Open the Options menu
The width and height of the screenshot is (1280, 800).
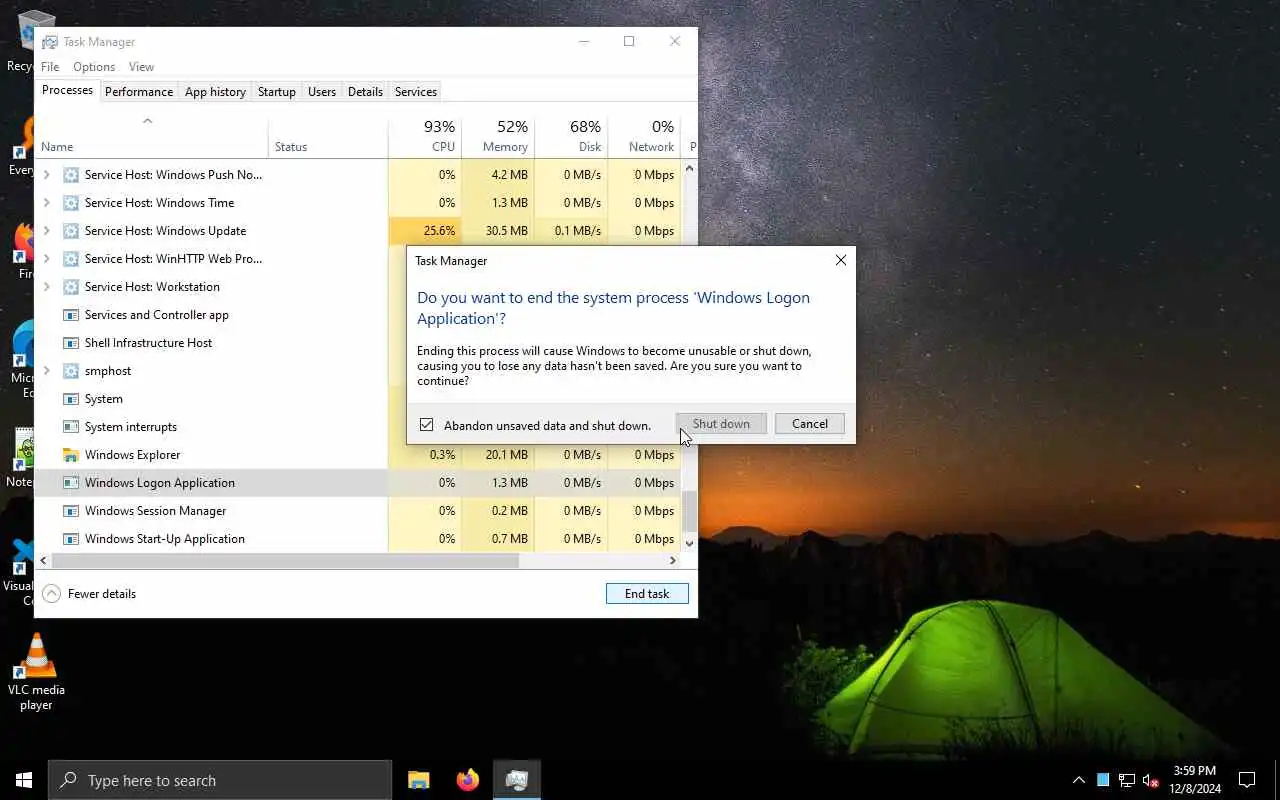tap(94, 67)
